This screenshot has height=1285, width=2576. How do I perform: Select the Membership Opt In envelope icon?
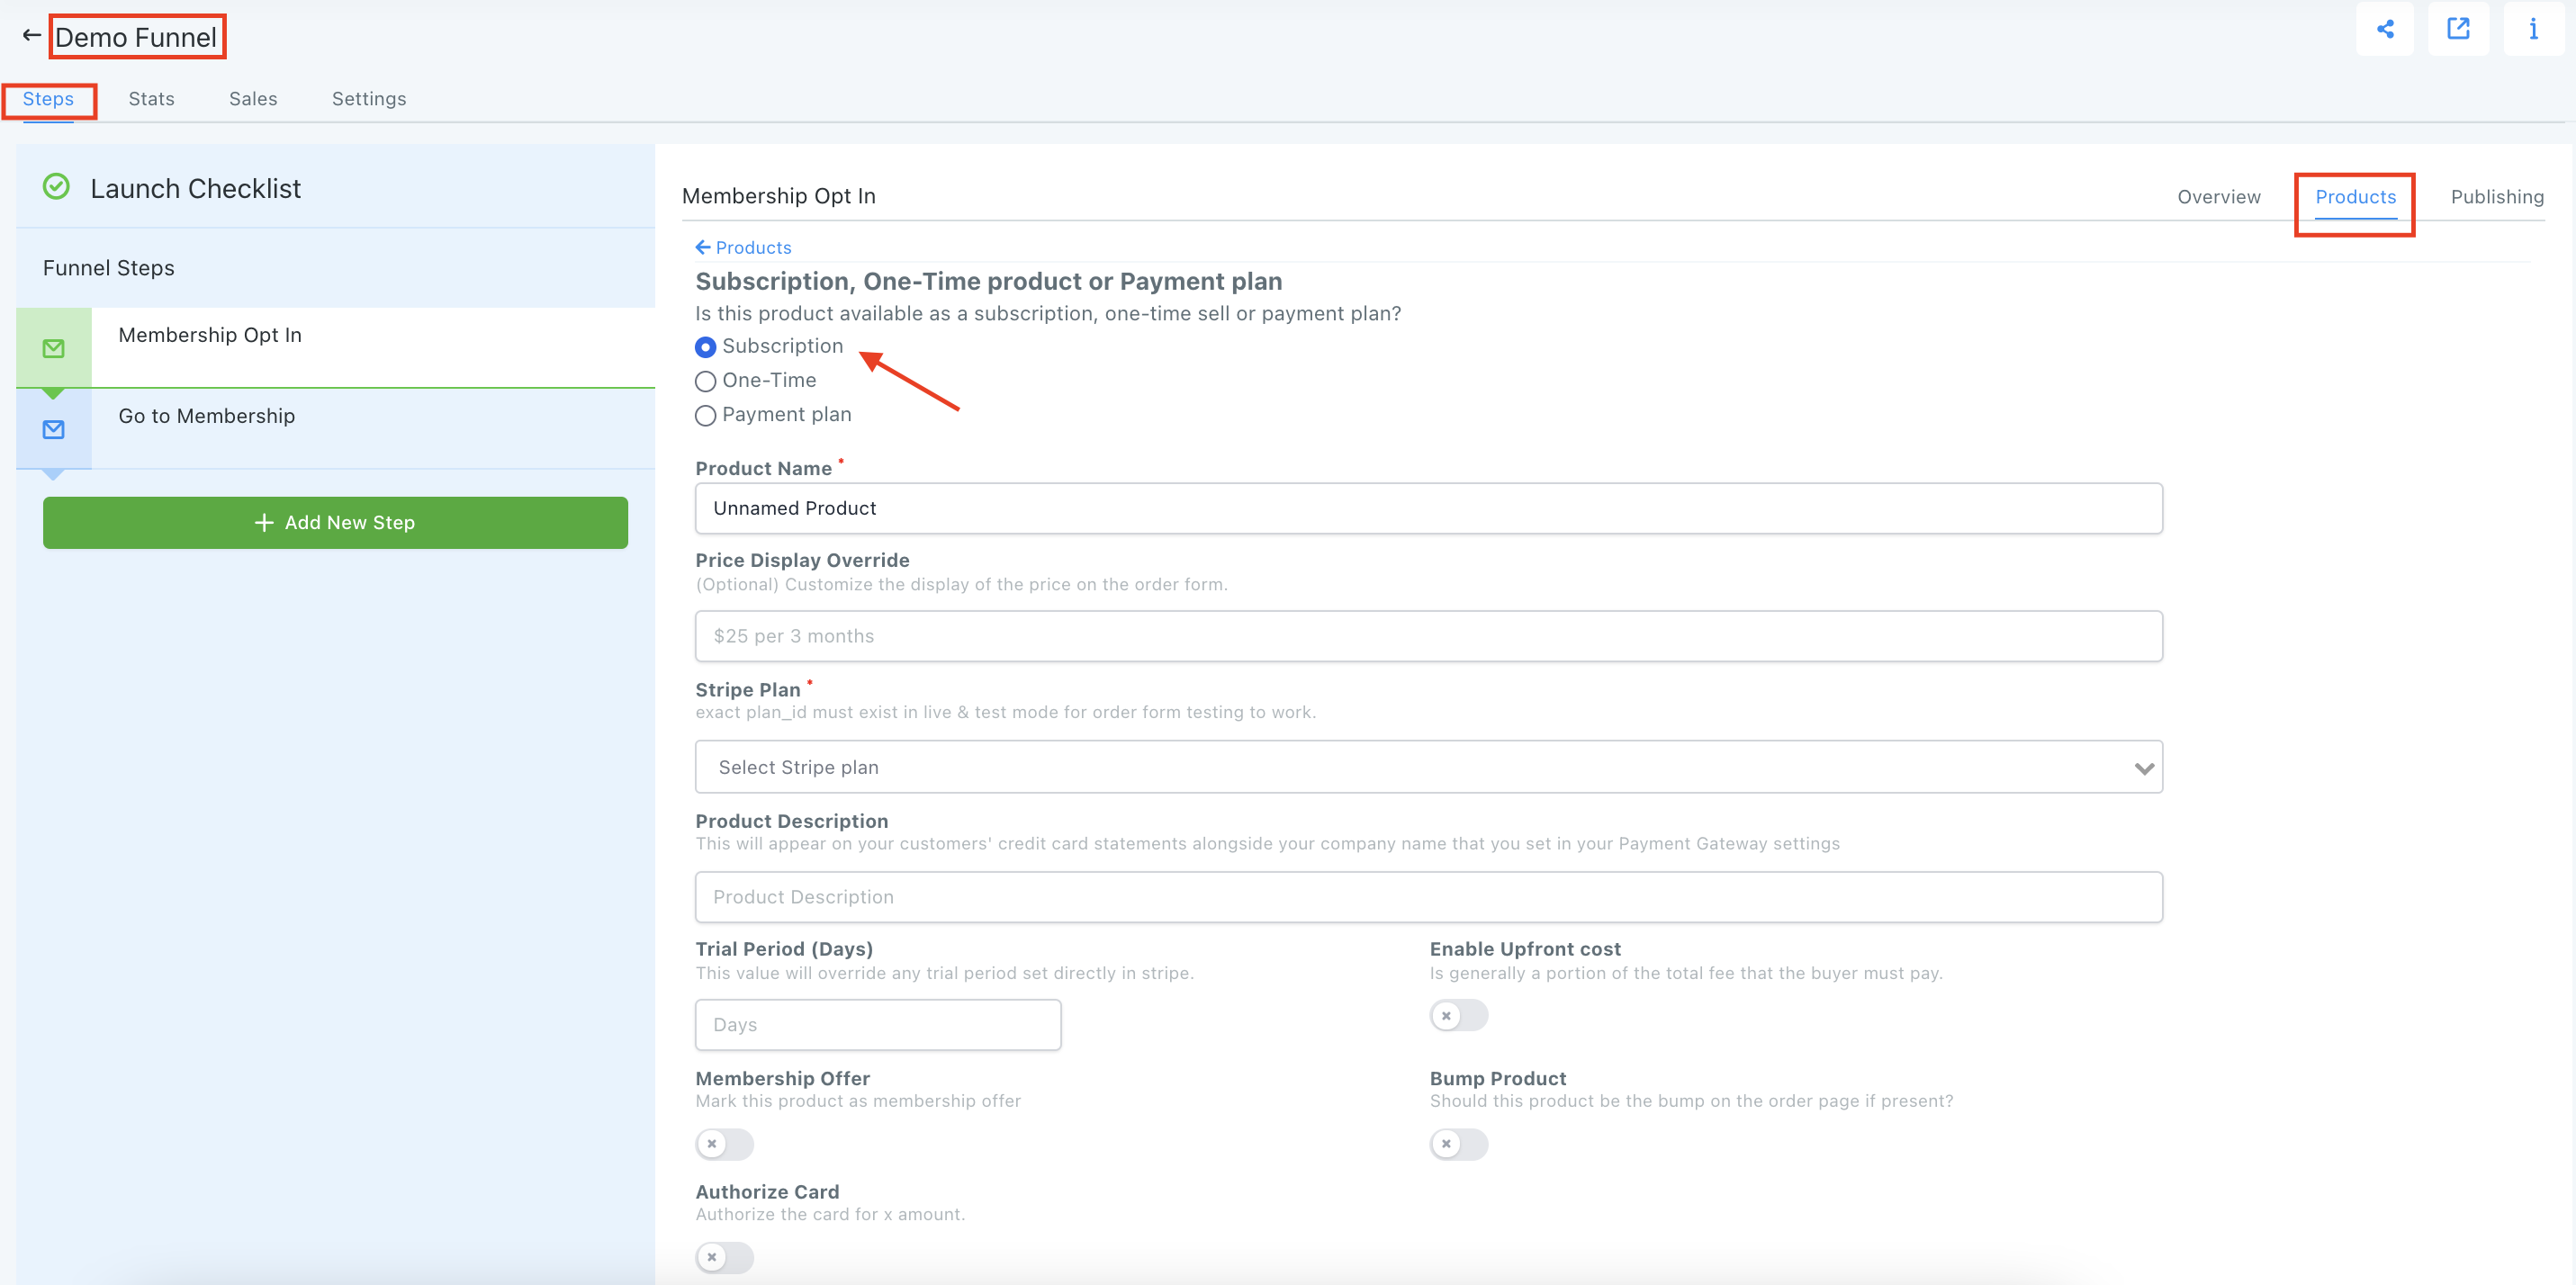(x=54, y=348)
